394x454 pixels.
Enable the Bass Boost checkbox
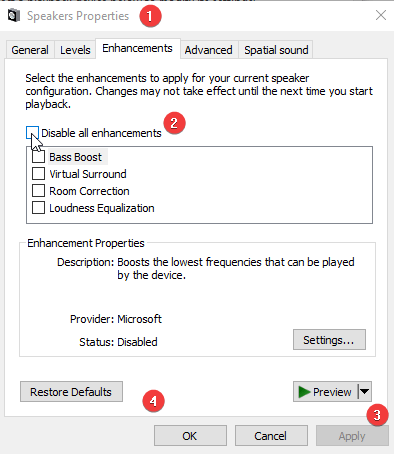coord(38,157)
